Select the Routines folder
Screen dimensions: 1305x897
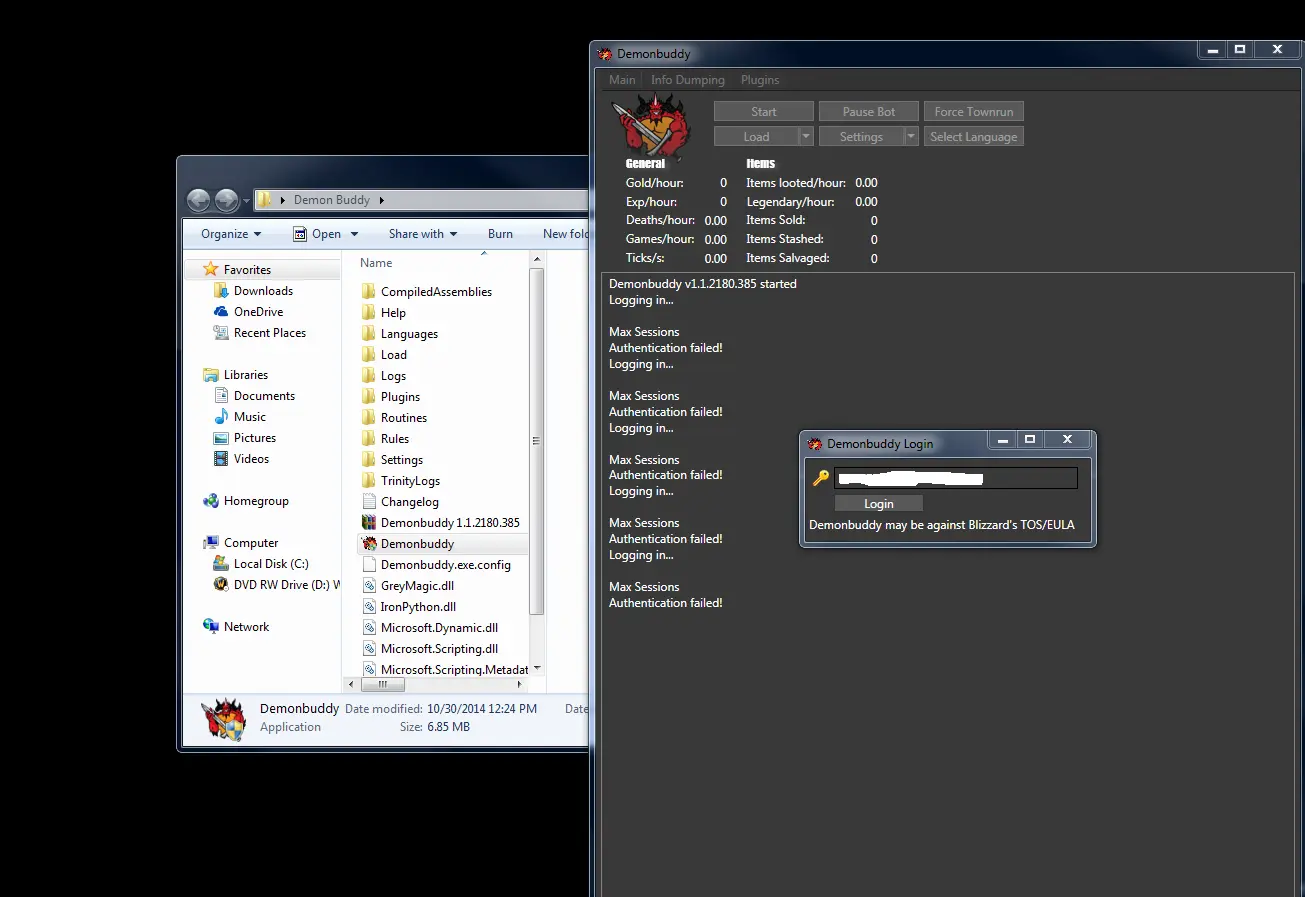tap(404, 418)
